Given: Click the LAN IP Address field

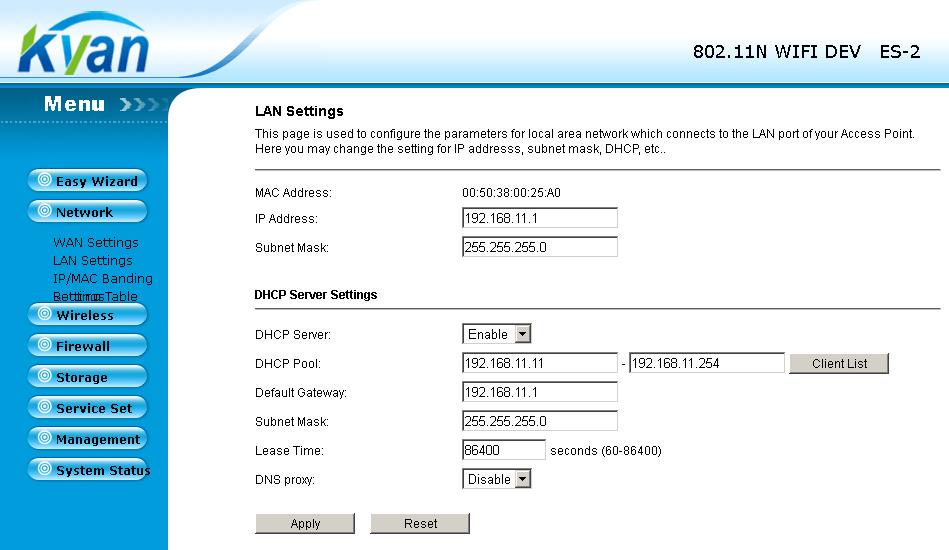Looking at the screenshot, I should tap(539, 218).
